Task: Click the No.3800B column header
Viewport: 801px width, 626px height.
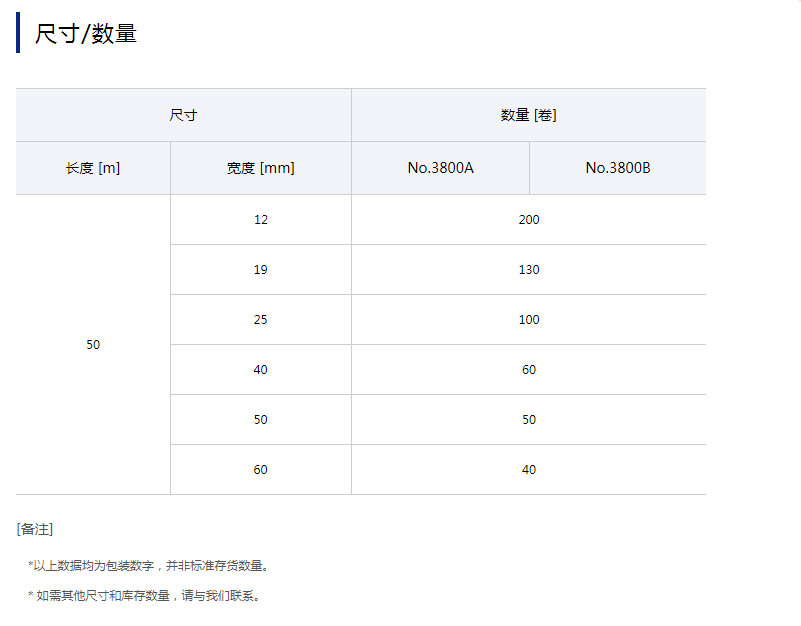Action: pyautogui.click(x=617, y=168)
